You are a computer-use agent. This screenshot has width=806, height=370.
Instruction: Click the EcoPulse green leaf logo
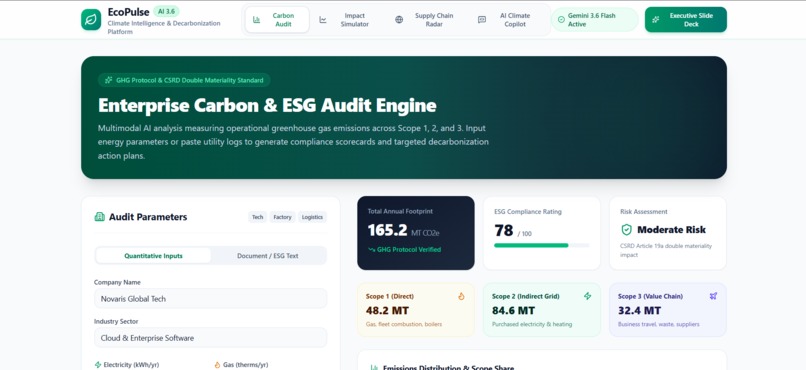(91, 20)
